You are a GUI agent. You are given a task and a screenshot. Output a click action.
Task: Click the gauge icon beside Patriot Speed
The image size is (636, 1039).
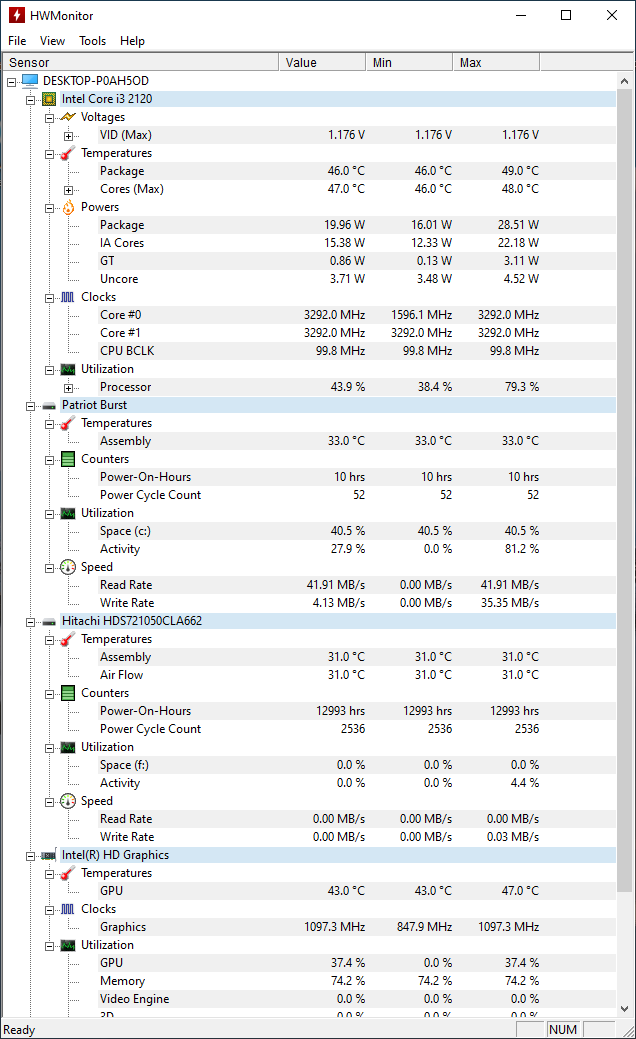click(x=68, y=567)
